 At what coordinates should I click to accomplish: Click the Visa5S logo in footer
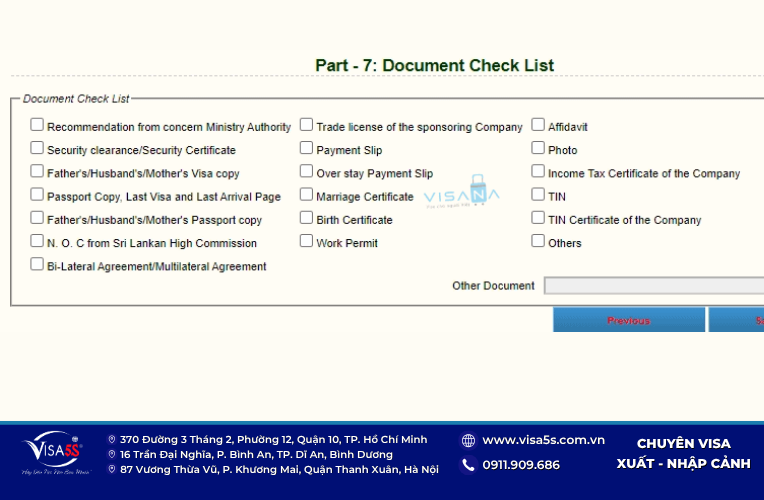(x=55, y=453)
